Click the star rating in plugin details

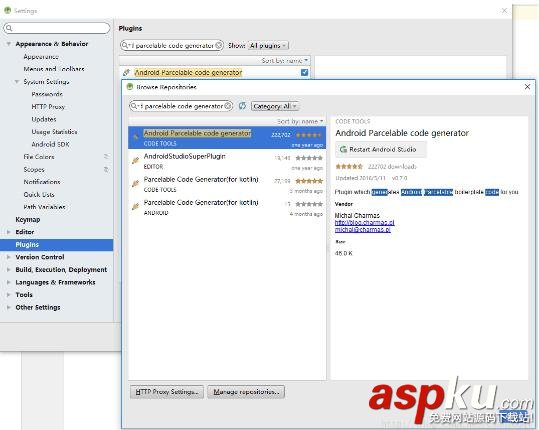point(349,166)
